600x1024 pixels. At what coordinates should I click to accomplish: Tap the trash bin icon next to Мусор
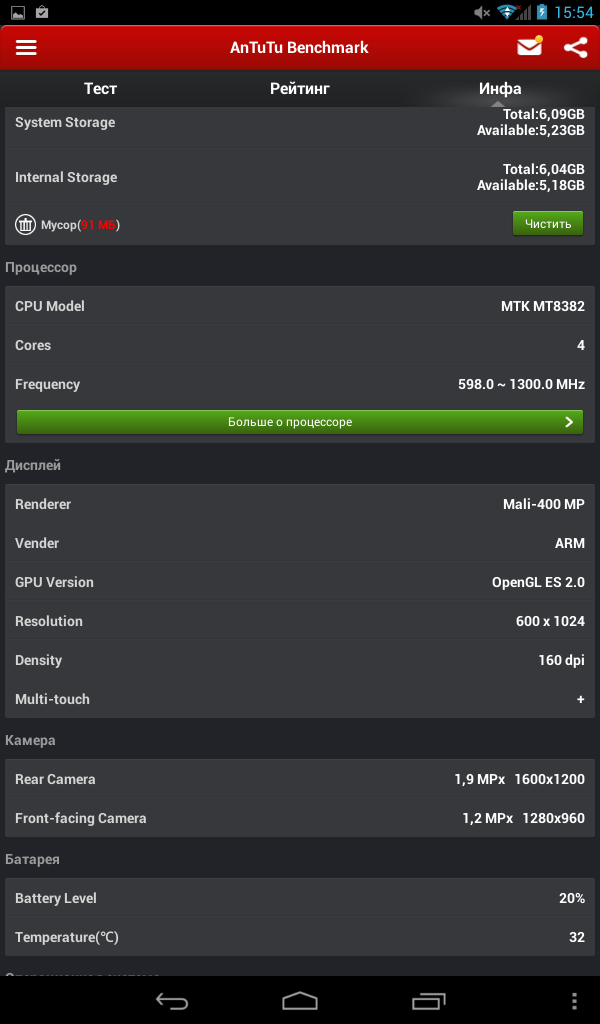pos(25,225)
